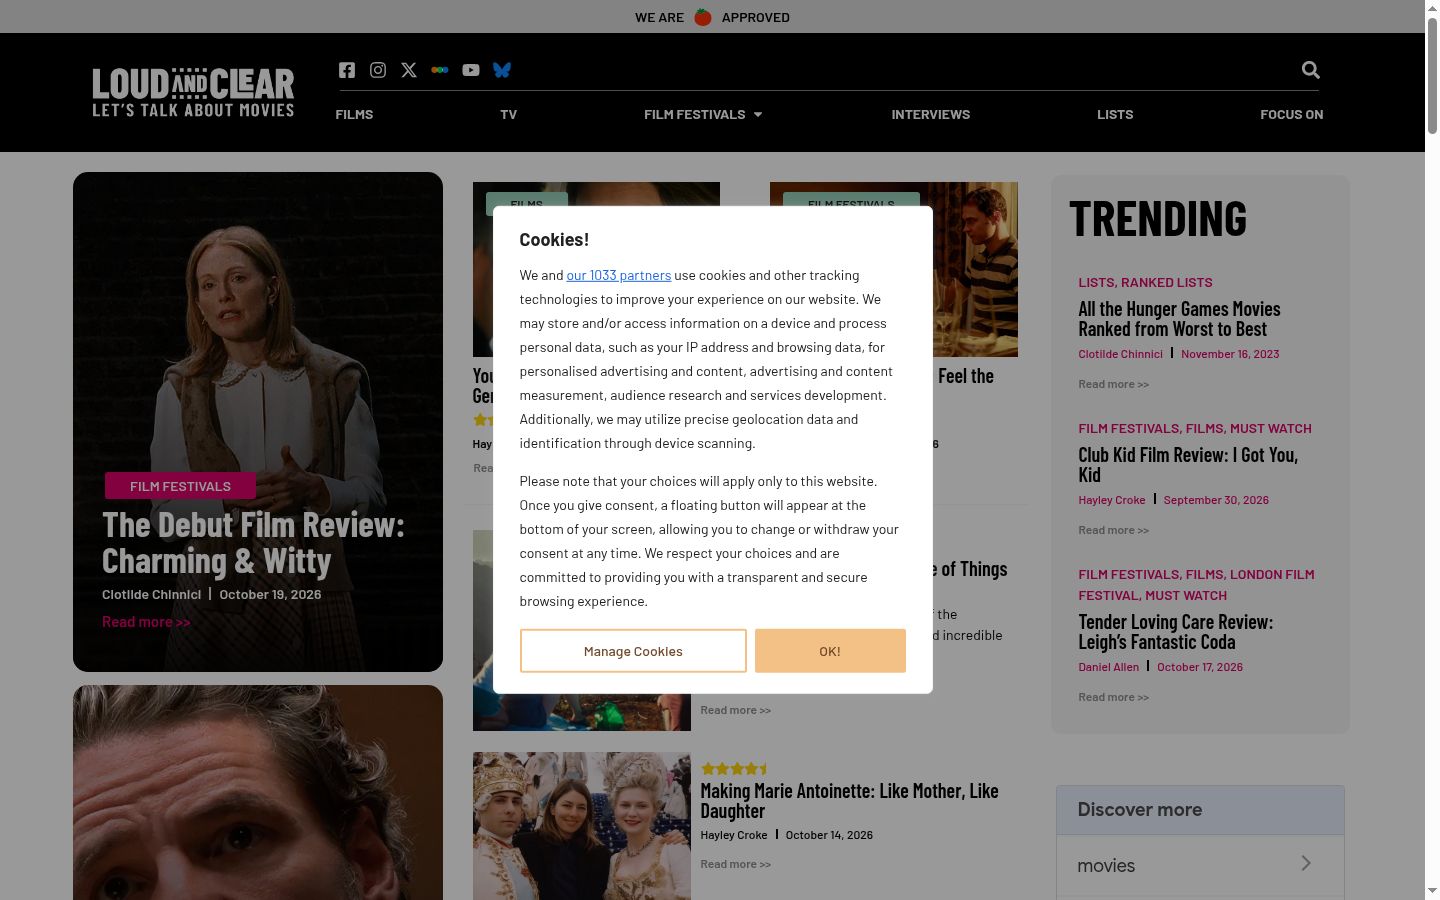Click the close-up bearded man thumbnail
Viewport: 1440px width, 900px height.
[258, 792]
